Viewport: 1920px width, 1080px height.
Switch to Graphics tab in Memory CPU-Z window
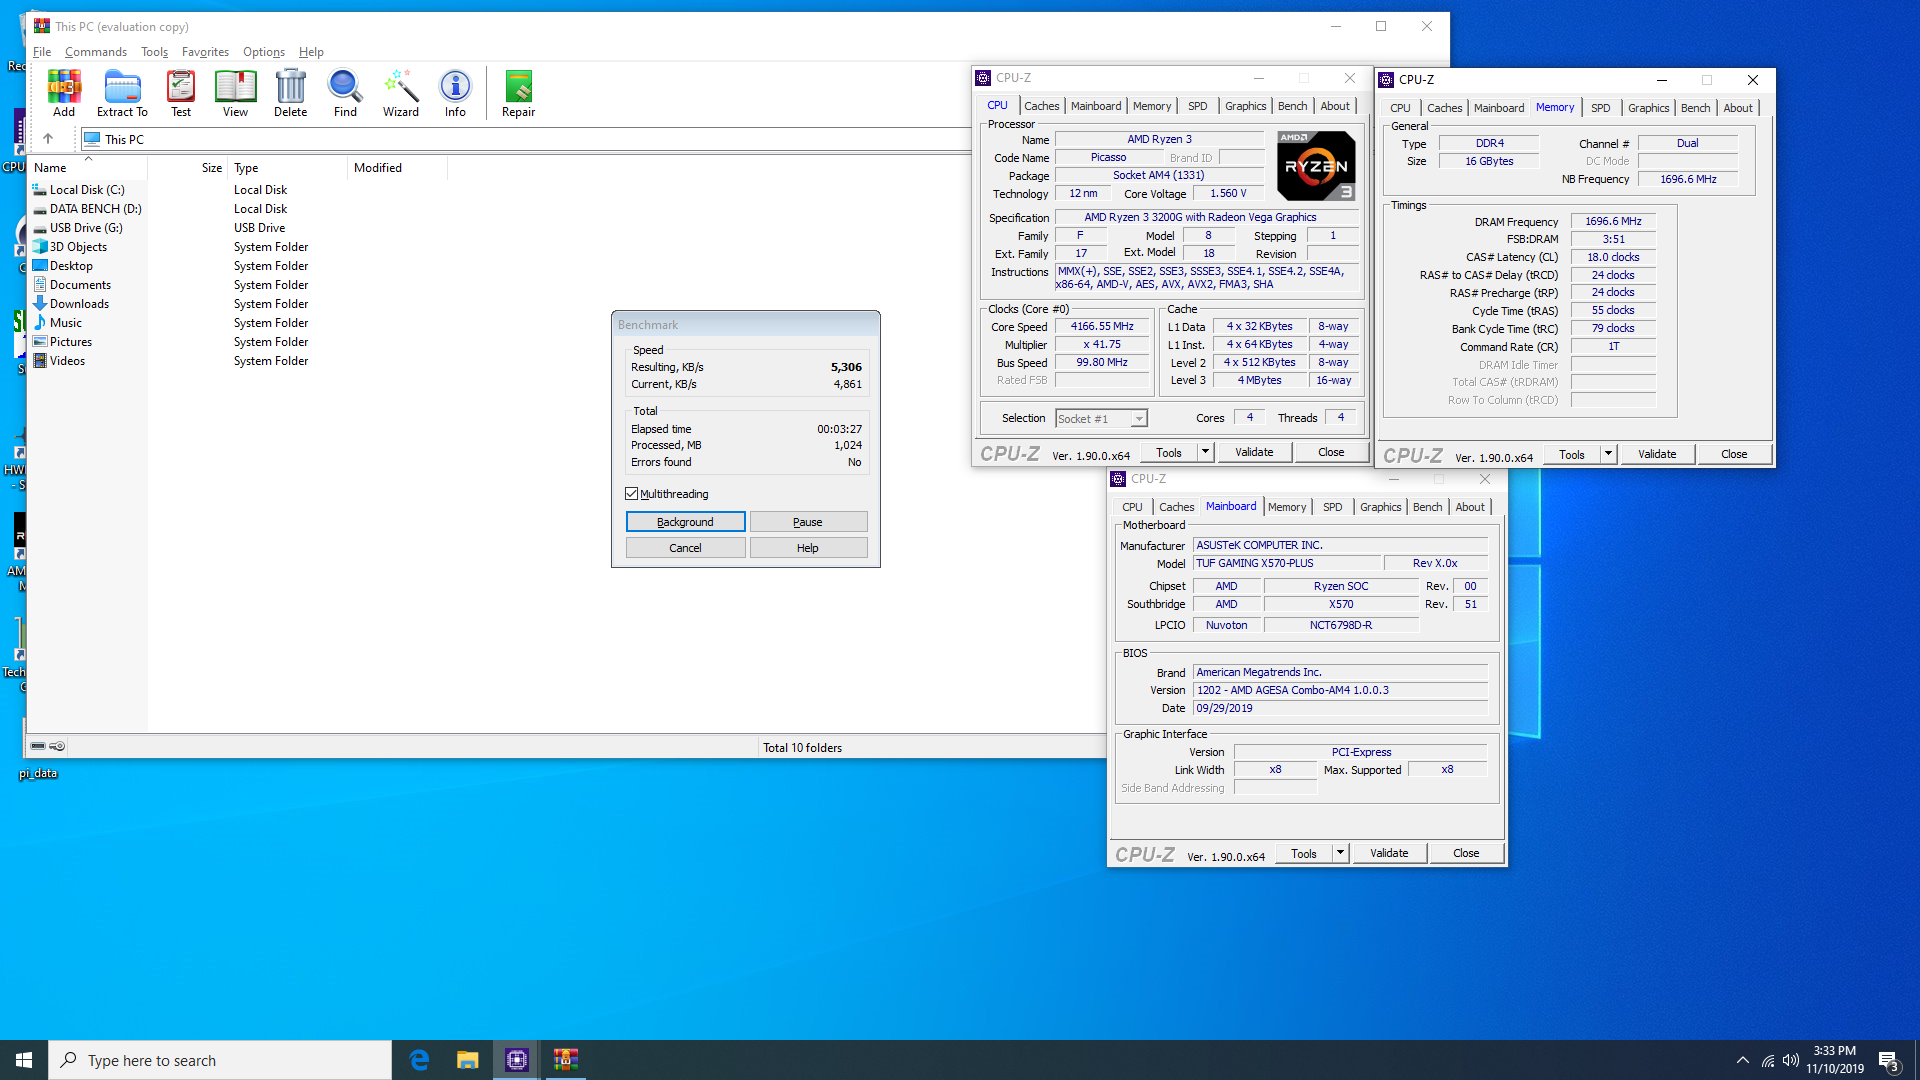pos(1648,108)
